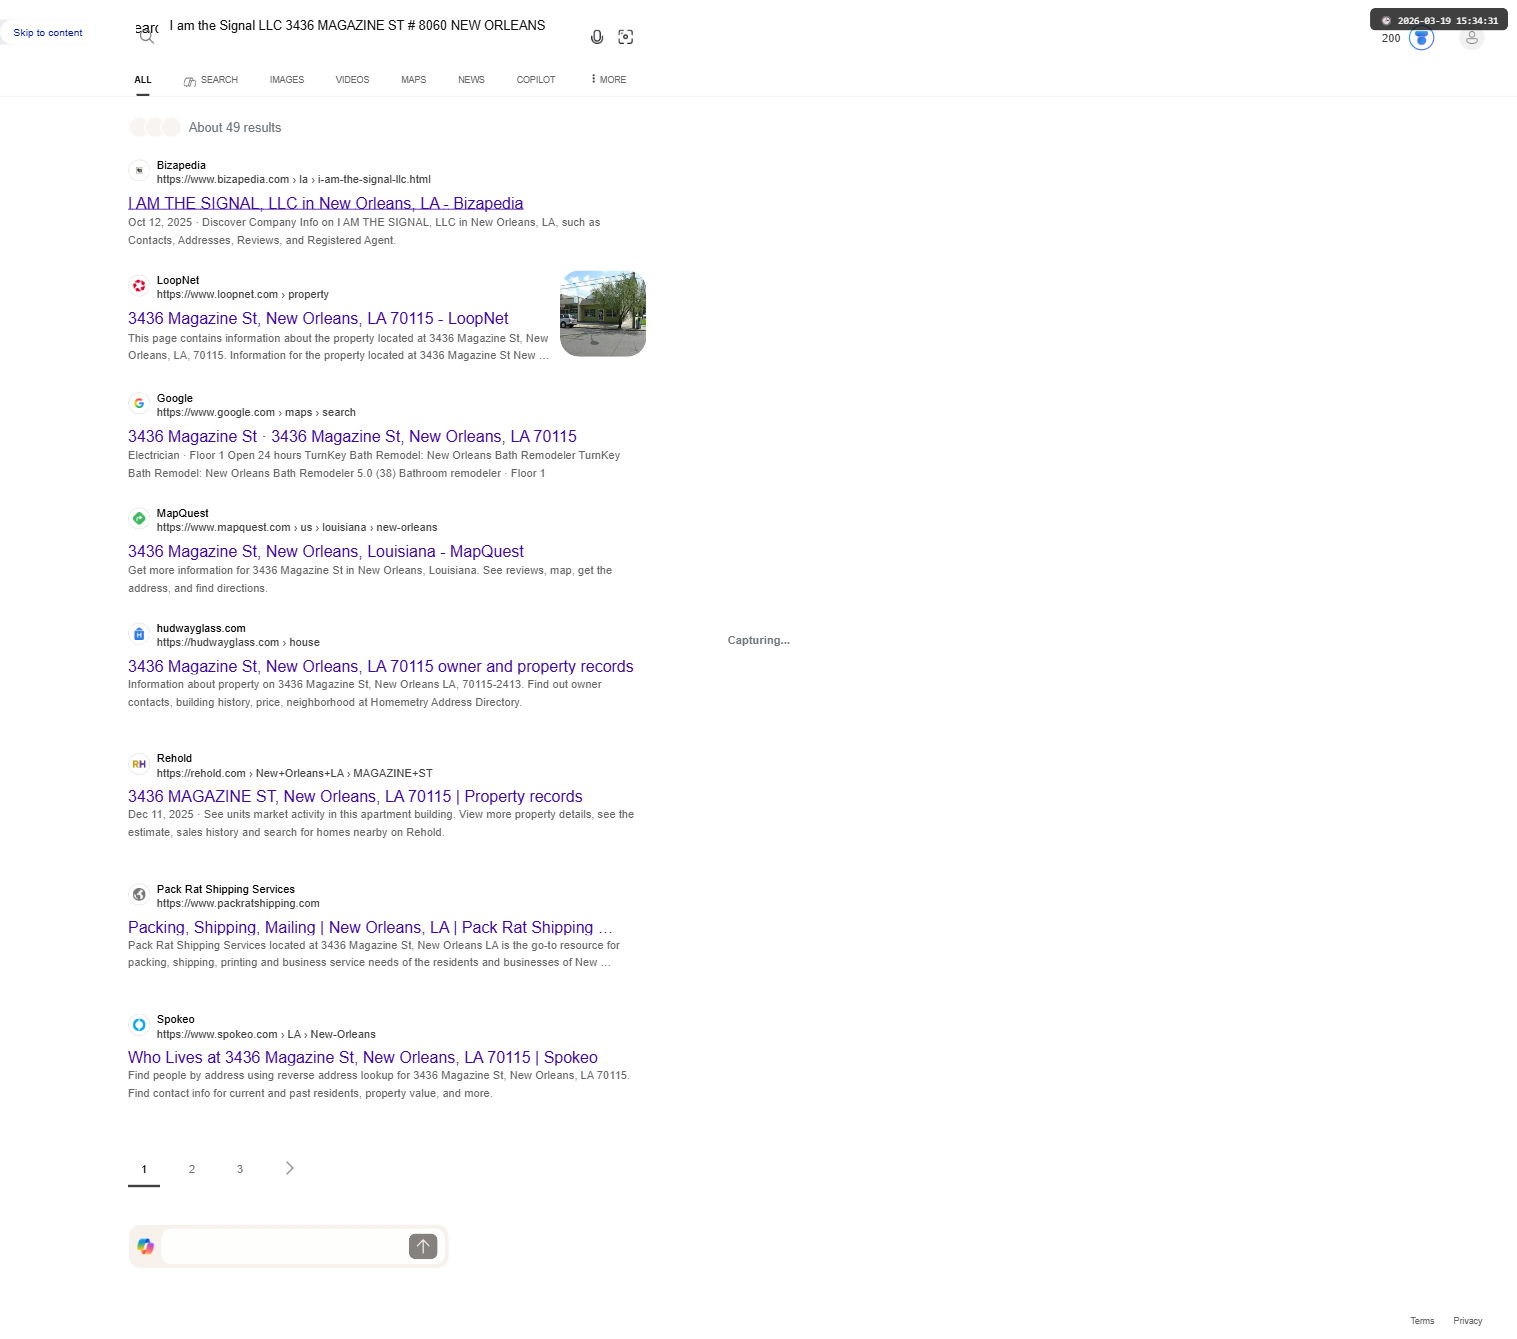The width and height of the screenshot is (1517, 1339).
Task: Click Skip to content link
Action: point(48,33)
